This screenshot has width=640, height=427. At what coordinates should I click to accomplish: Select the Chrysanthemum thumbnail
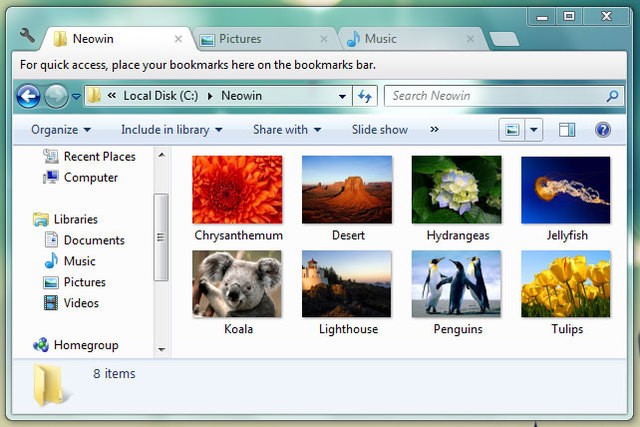tap(237, 189)
